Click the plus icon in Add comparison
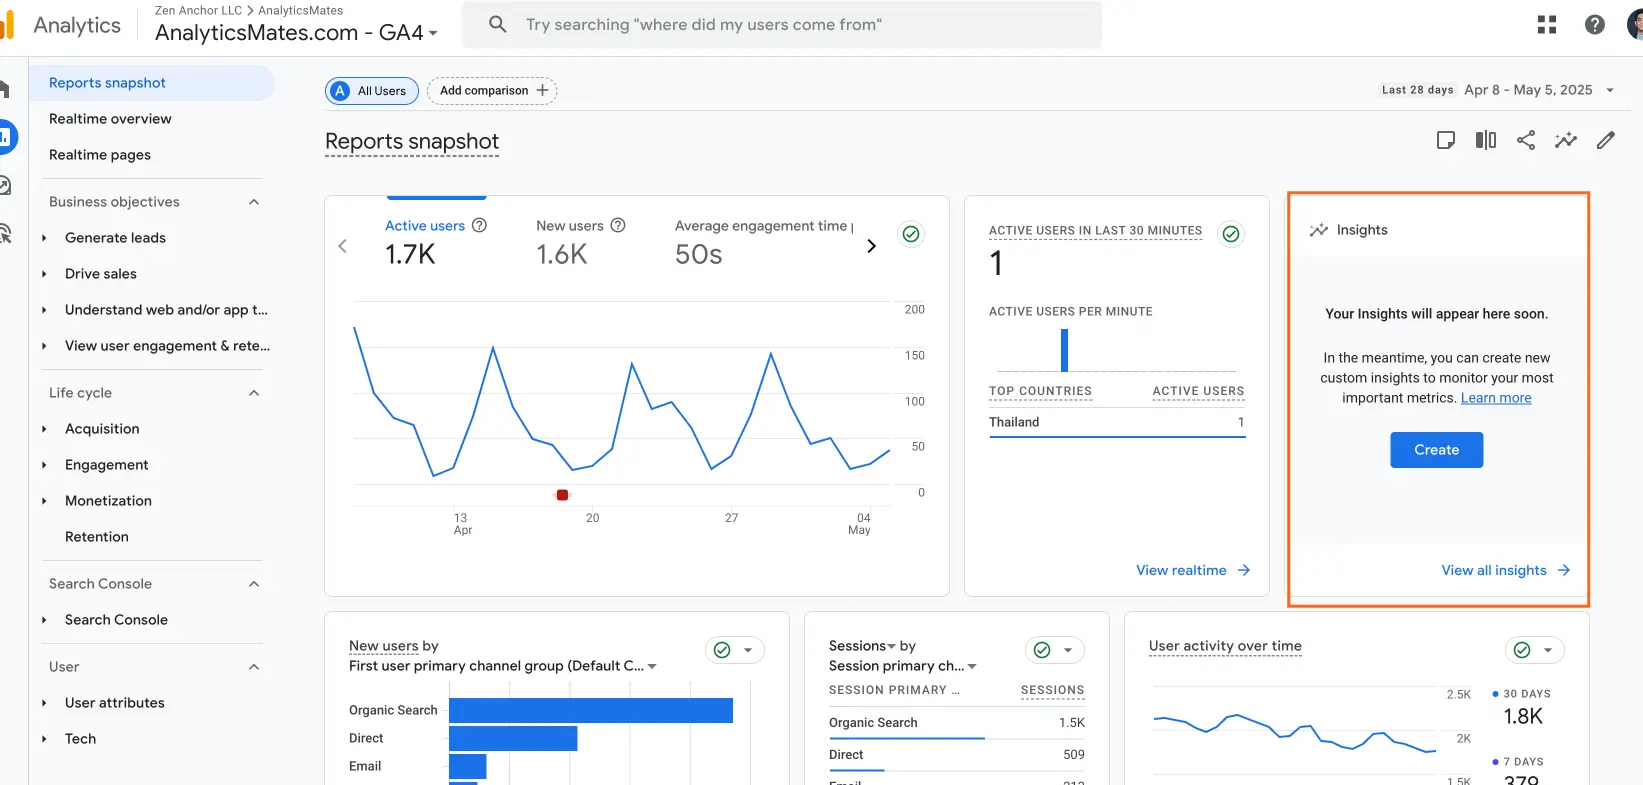This screenshot has height=785, width=1643. [543, 90]
